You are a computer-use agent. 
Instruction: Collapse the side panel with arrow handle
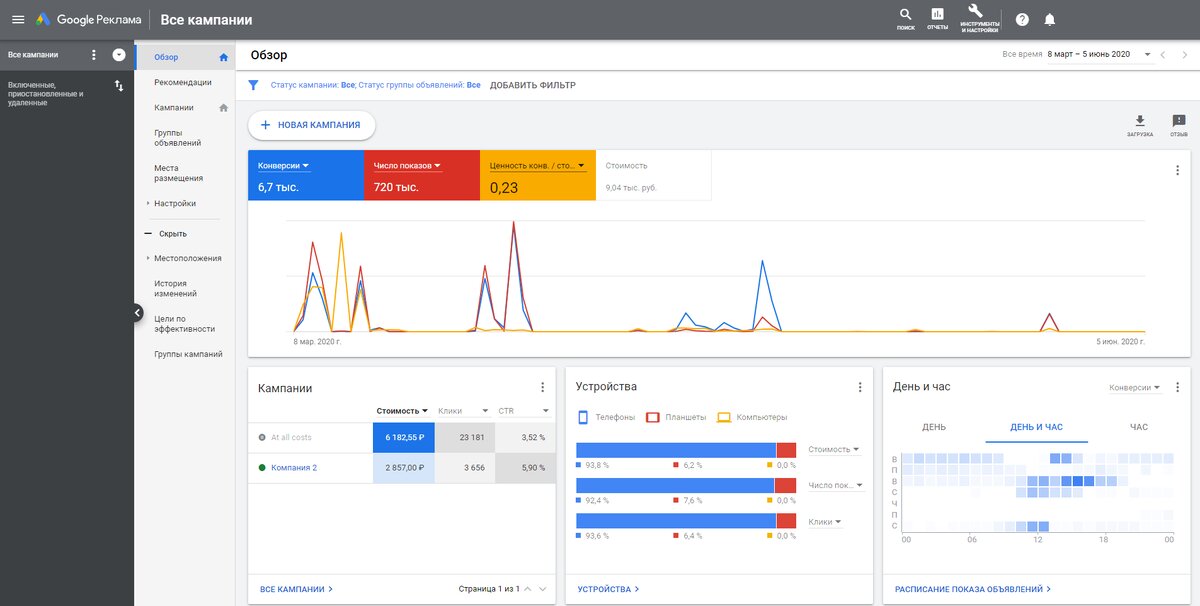(138, 312)
